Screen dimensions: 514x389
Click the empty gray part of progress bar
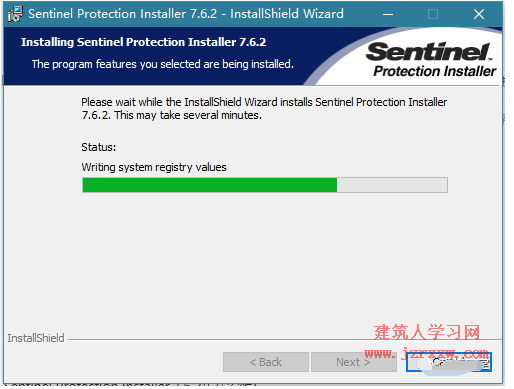point(392,185)
